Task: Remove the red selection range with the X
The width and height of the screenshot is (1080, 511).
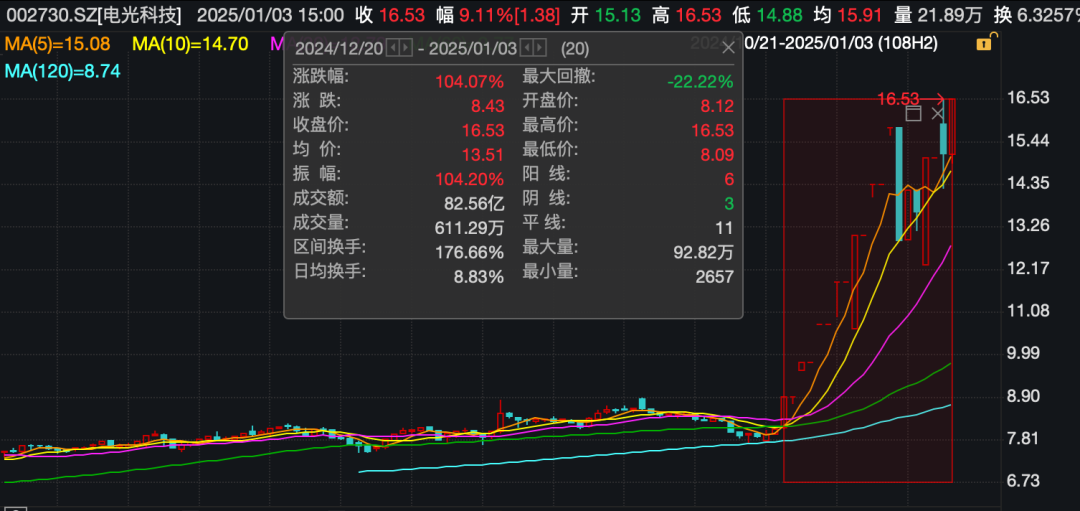Action: pyautogui.click(x=937, y=114)
